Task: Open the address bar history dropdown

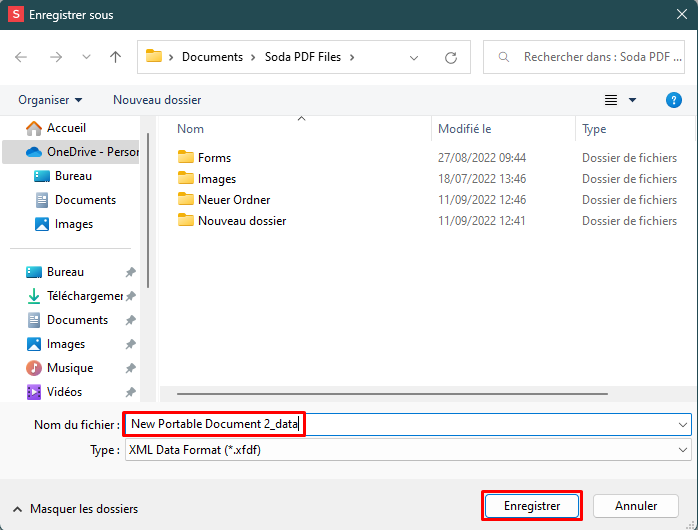Action: [414, 58]
